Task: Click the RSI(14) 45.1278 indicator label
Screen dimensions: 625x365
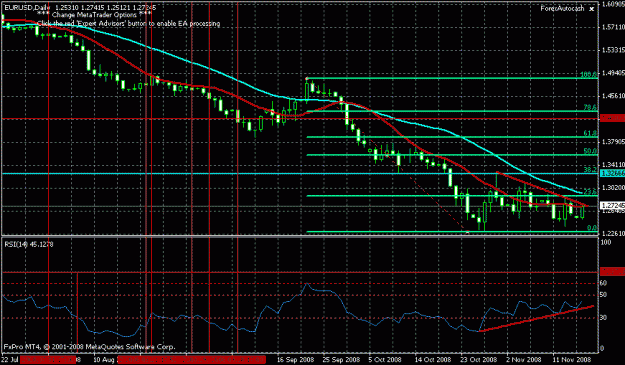Action: coord(29,244)
